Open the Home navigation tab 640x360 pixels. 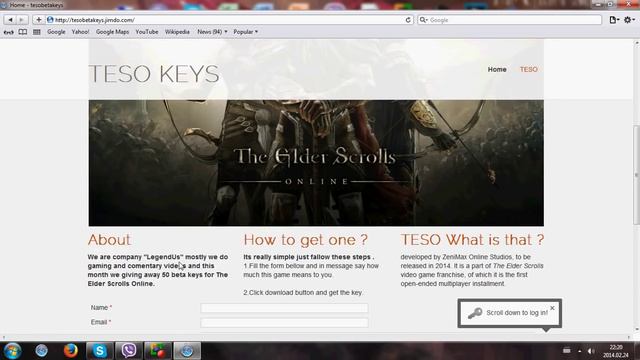coord(497,69)
